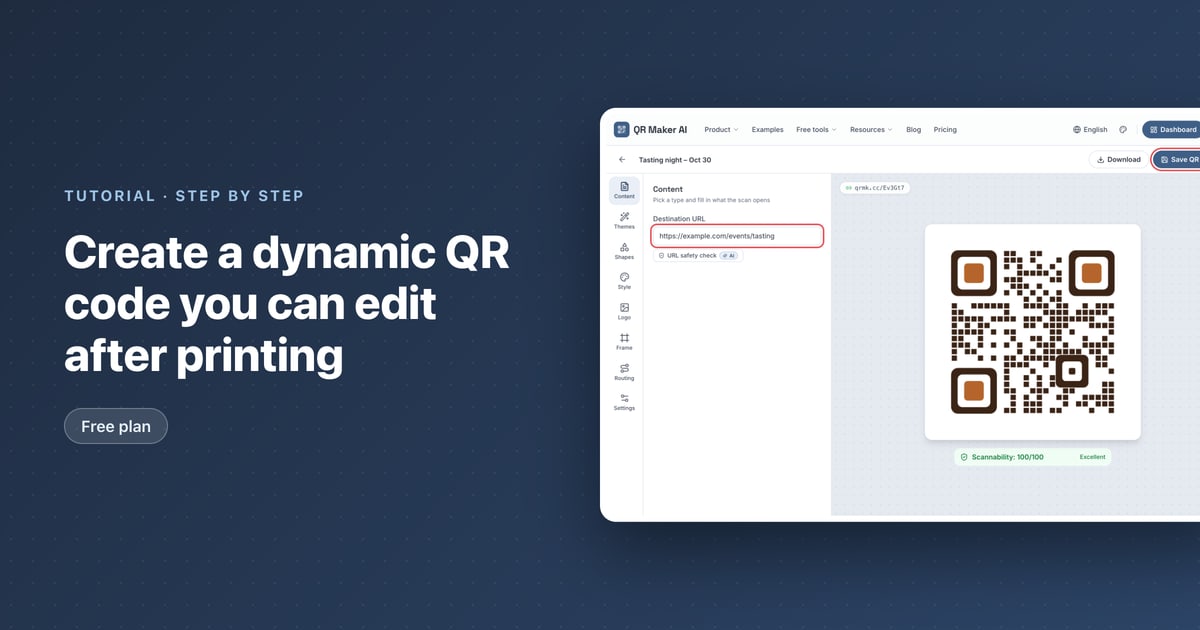1200x630 pixels.
Task: Expand the Product menu
Action: (721, 129)
